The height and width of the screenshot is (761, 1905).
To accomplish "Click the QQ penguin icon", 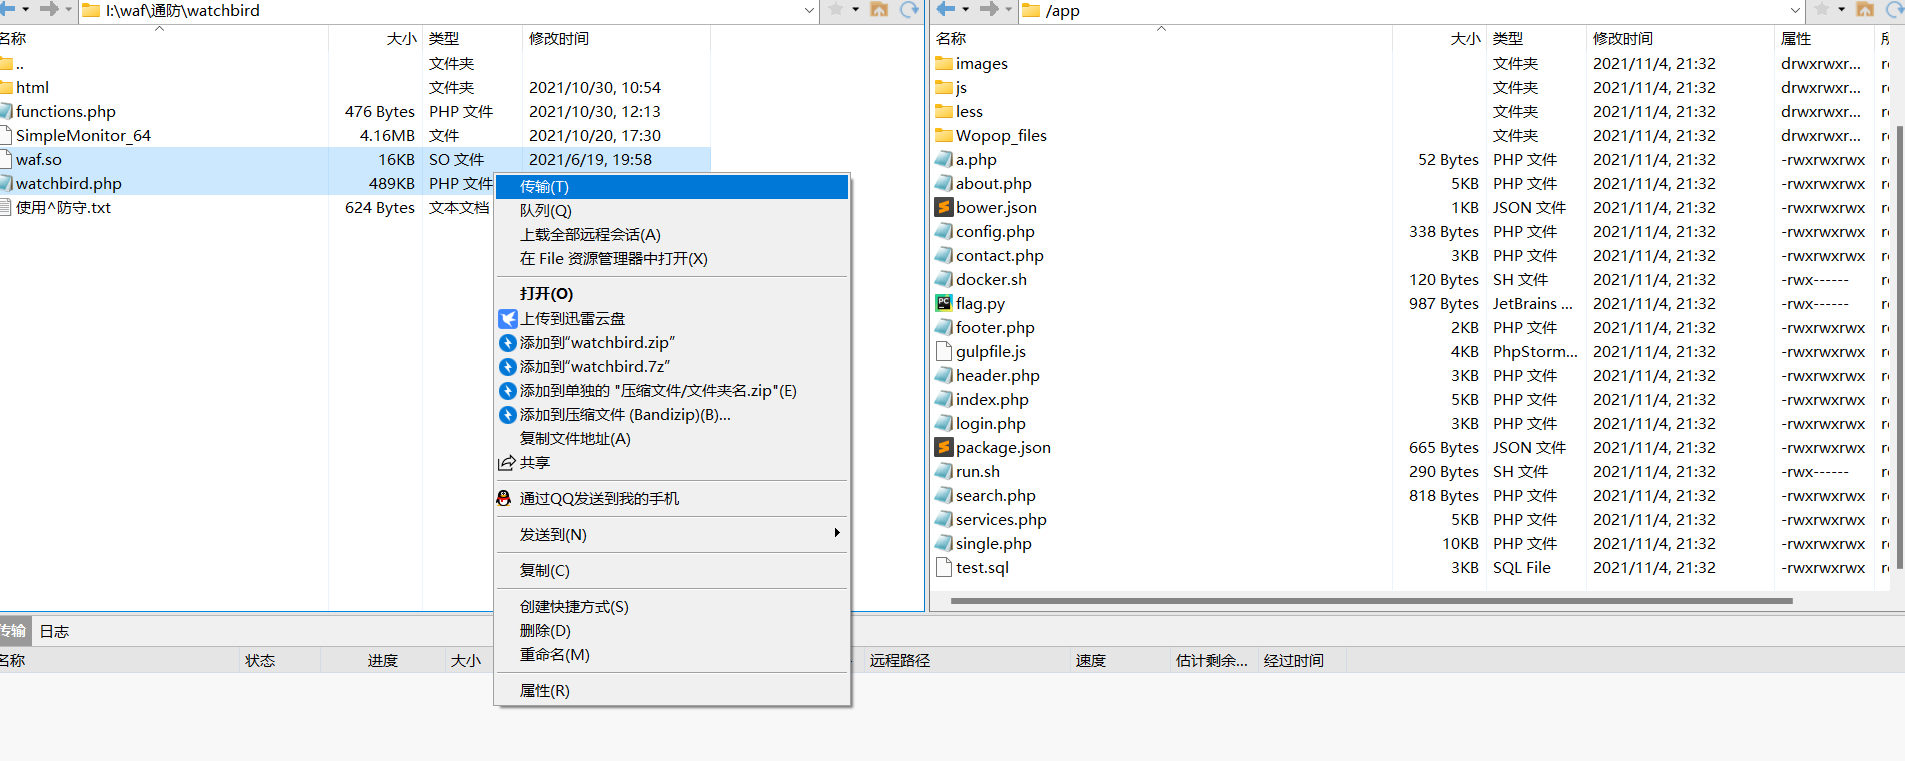I will 504,498.
